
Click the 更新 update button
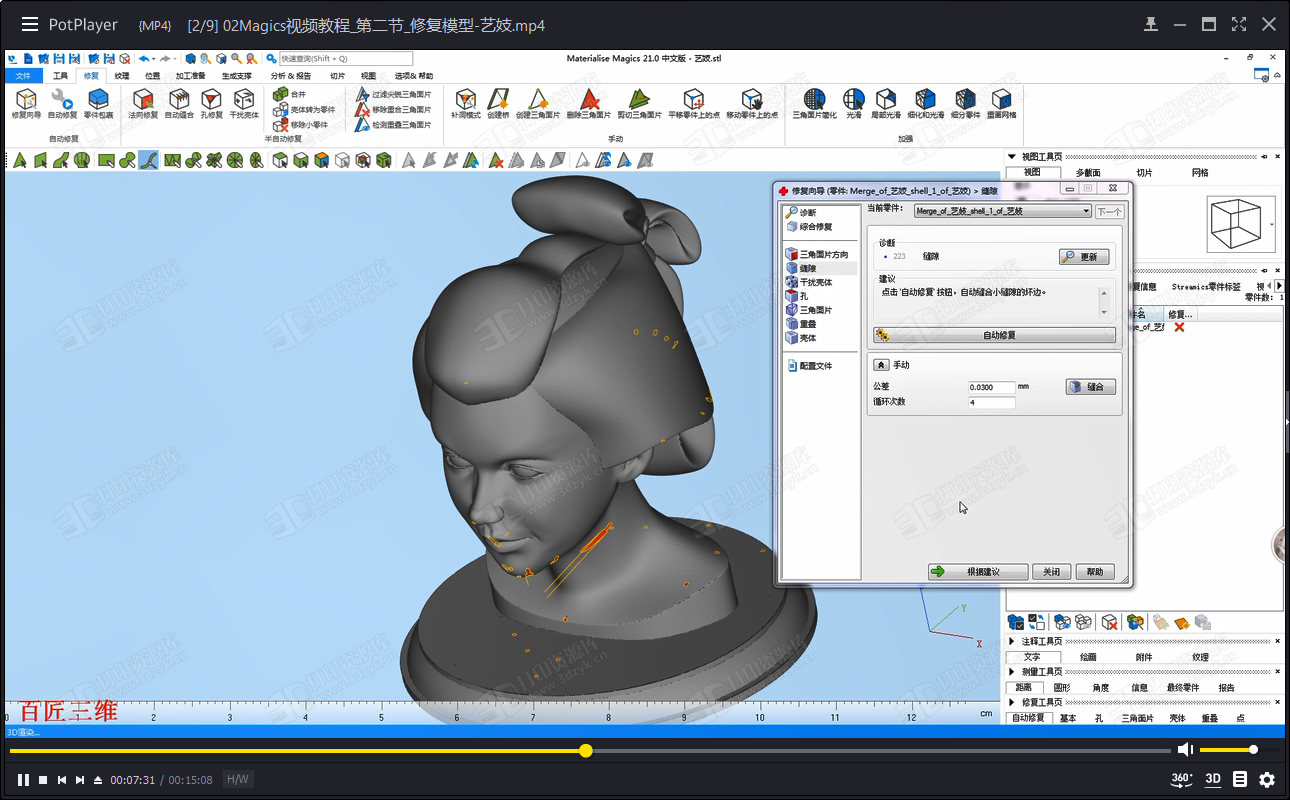[1084, 257]
